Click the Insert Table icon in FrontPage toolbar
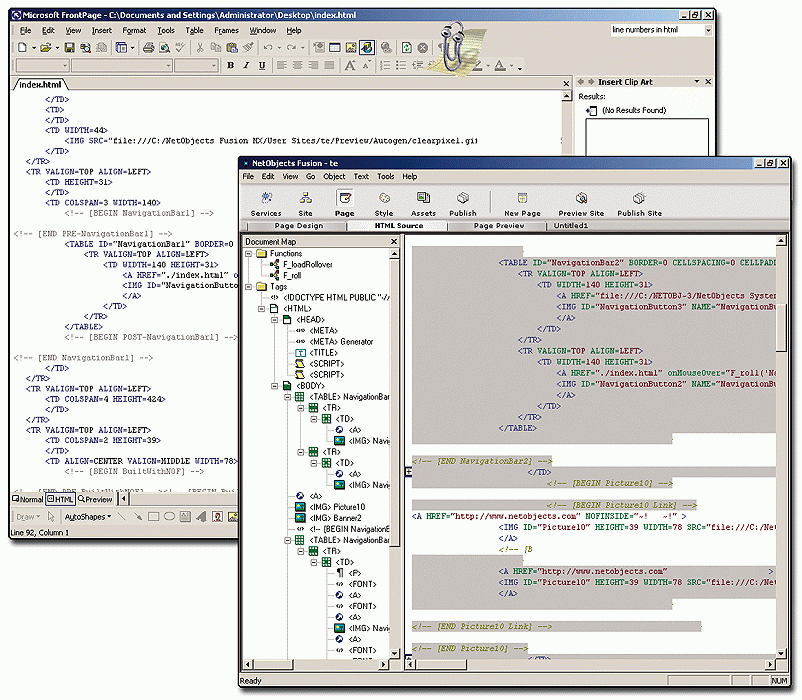 pos(335,48)
